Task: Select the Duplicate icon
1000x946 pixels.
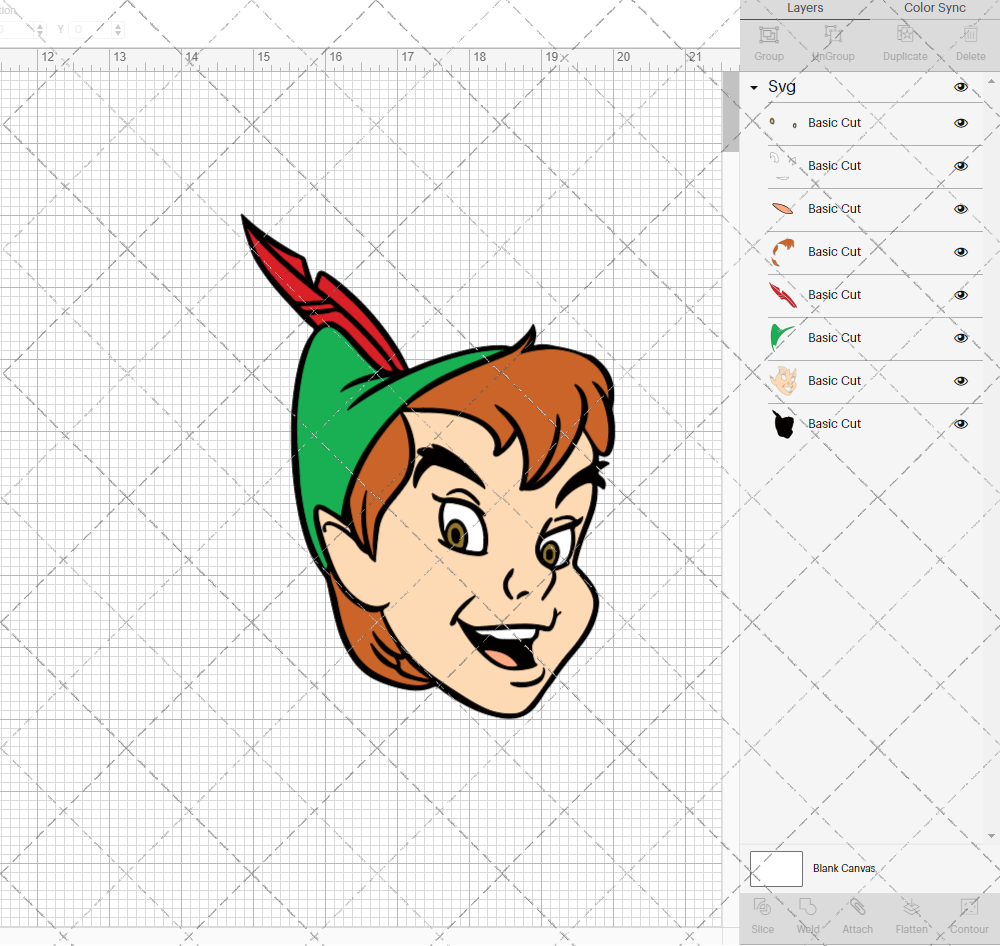Action: pos(905,40)
